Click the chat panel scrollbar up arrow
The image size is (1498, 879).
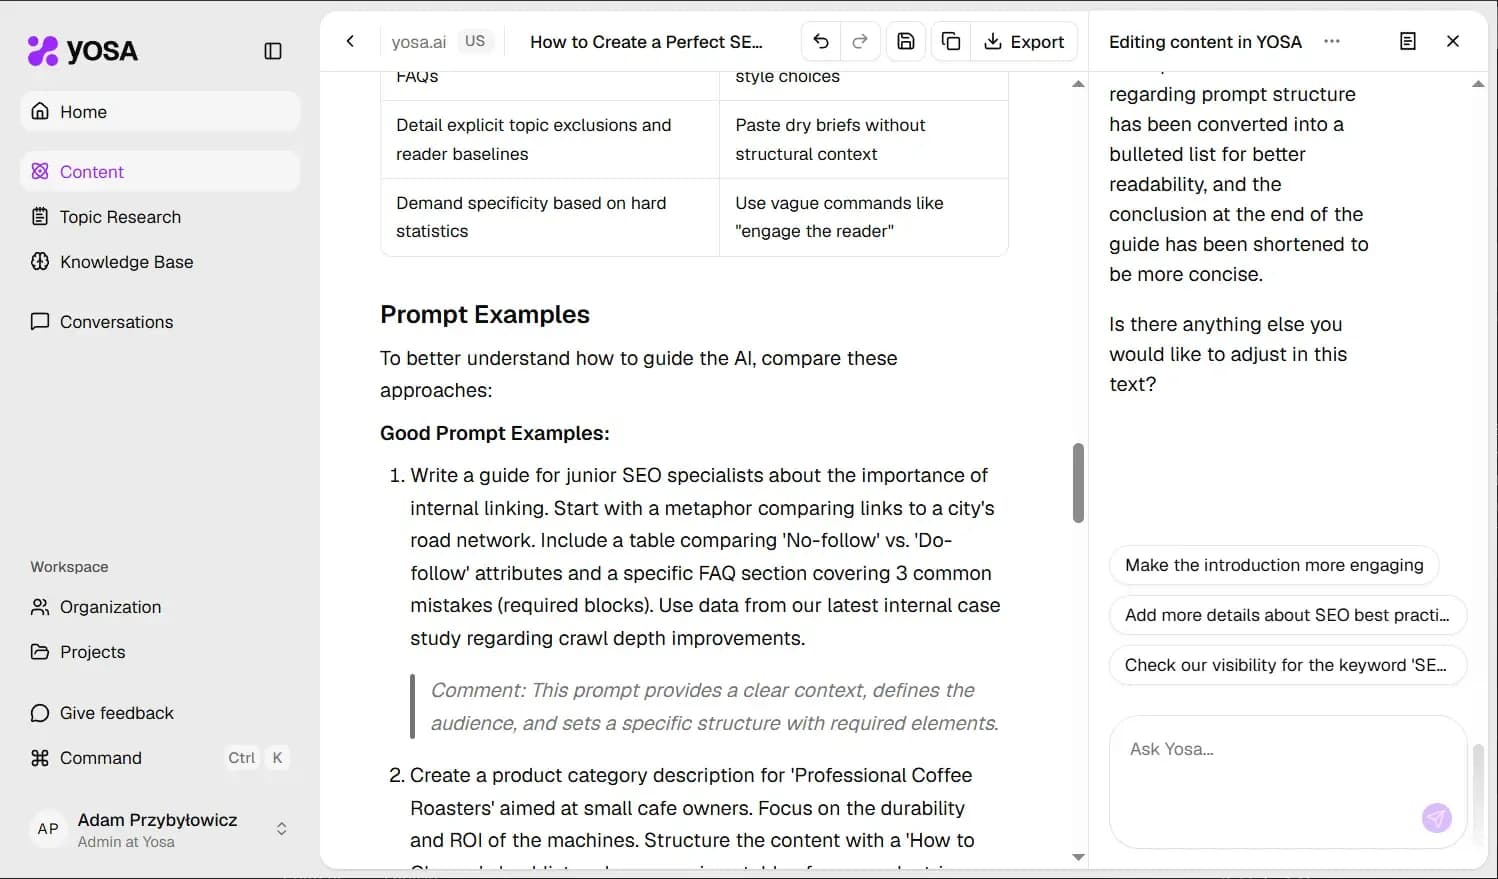[1478, 84]
